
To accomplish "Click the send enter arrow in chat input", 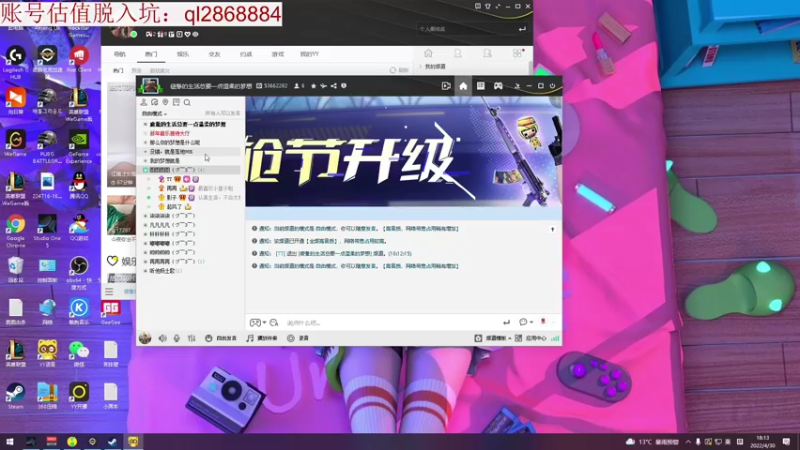I will 506,322.
